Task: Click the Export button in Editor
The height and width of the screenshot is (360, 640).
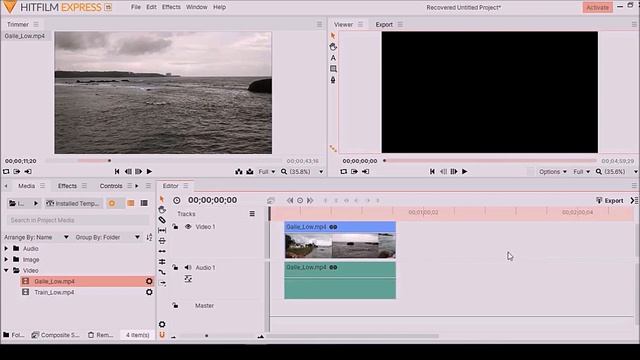Action: pyautogui.click(x=610, y=200)
